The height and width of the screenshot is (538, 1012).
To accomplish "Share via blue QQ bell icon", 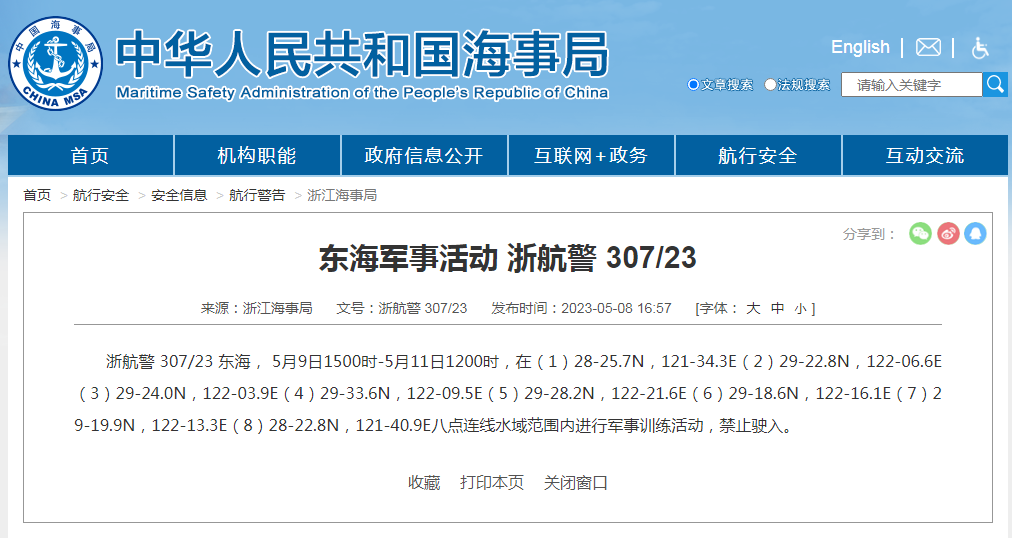I will (x=975, y=234).
